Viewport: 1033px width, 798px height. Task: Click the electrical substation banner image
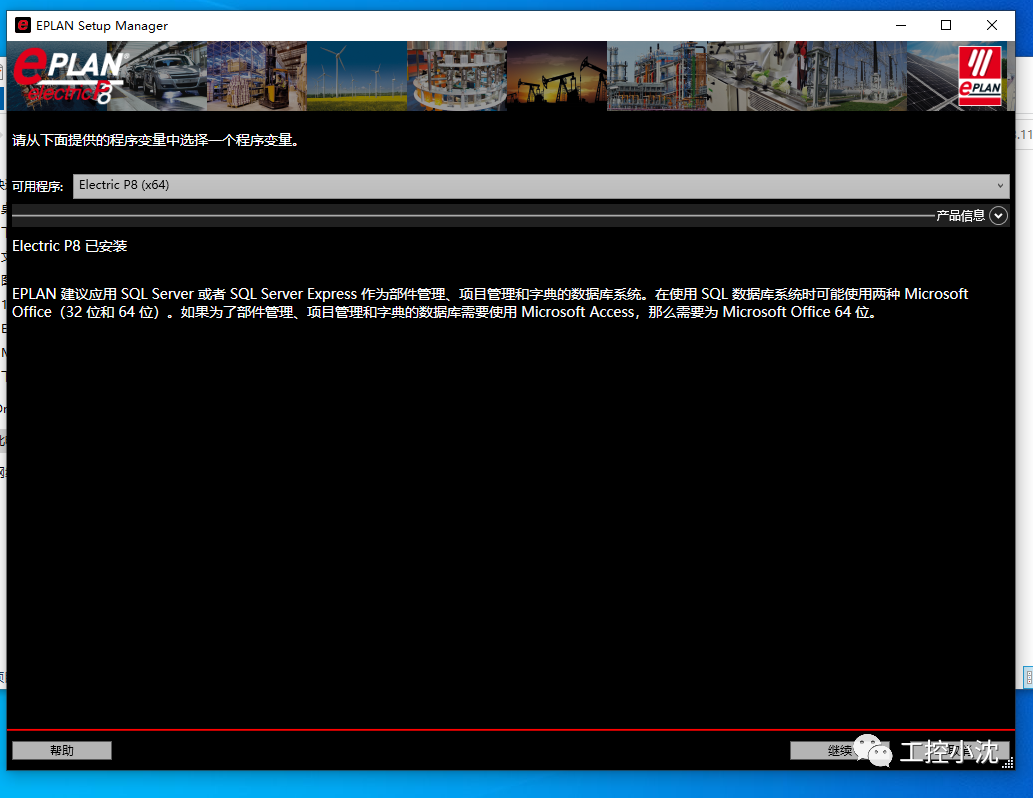[x=856, y=75]
